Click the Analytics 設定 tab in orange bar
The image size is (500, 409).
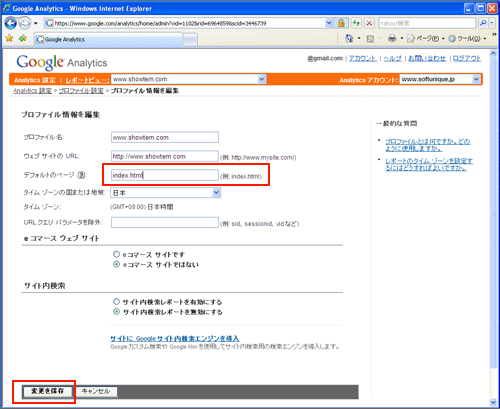(x=35, y=80)
